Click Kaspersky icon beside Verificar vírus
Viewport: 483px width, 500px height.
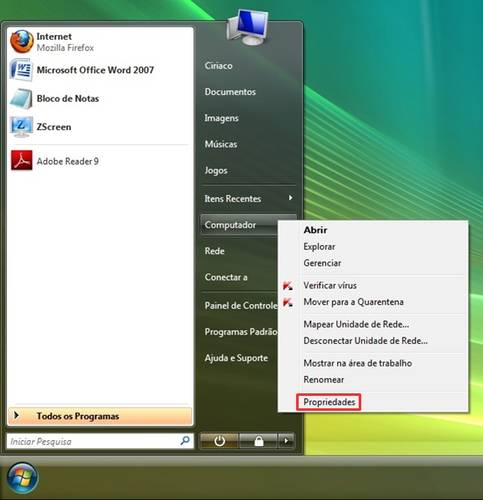(288, 286)
